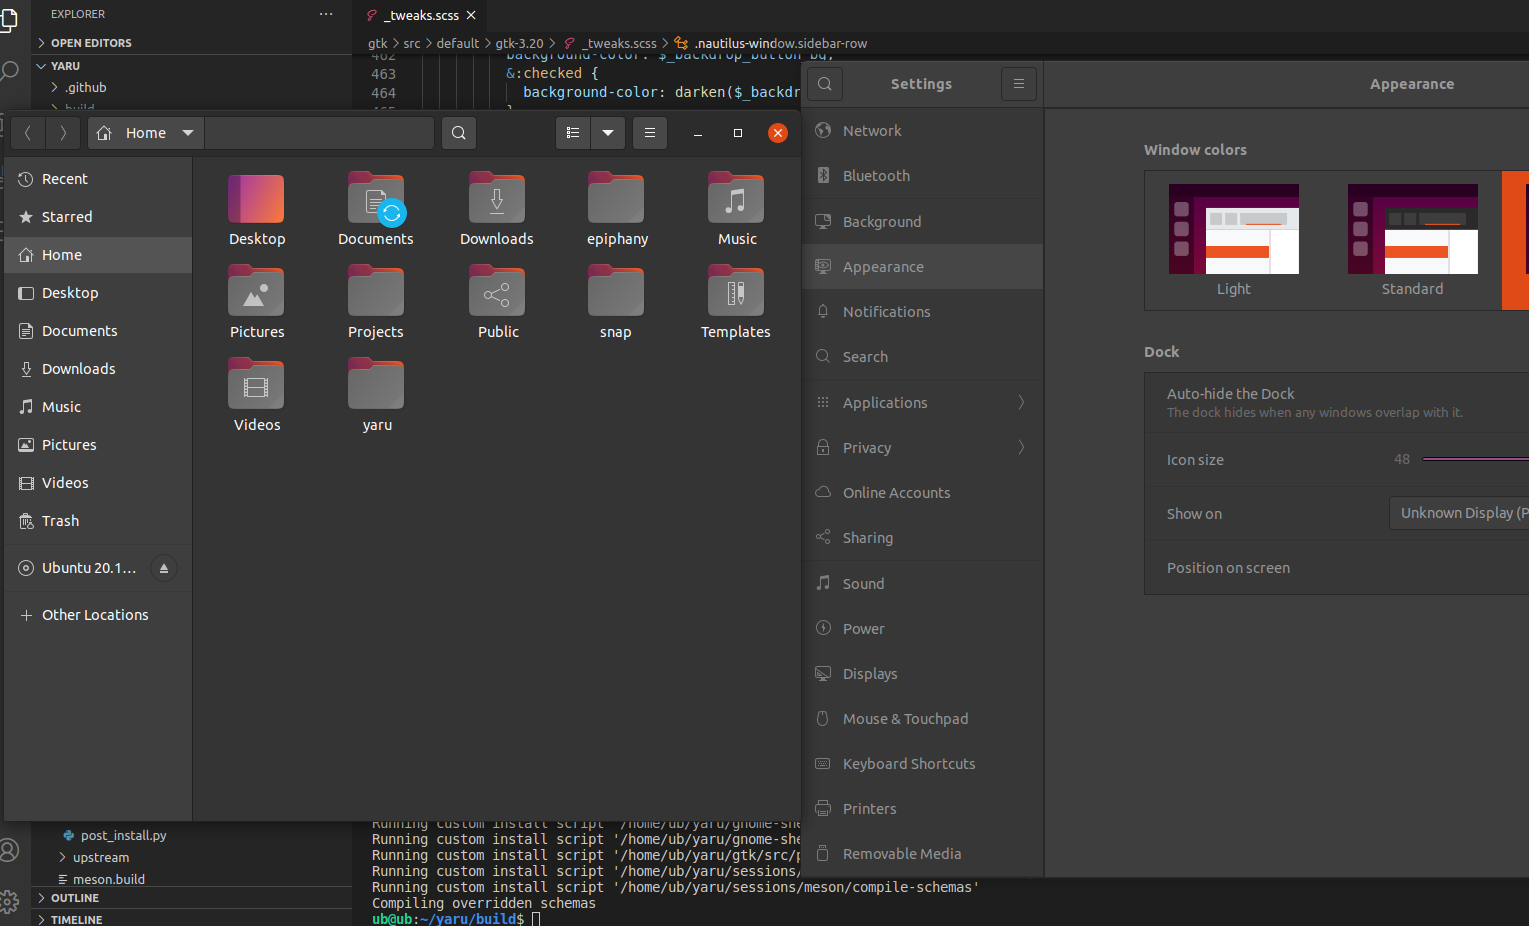Click breadcrumb gtk-3.20 in editor
This screenshot has width=1529, height=926.
point(519,43)
